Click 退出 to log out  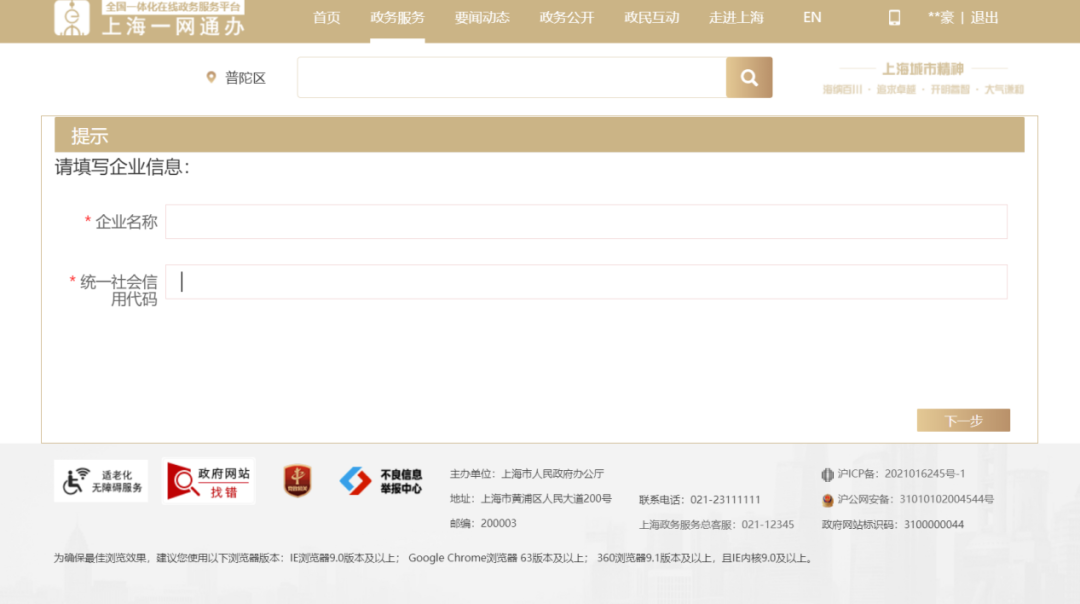pos(984,17)
